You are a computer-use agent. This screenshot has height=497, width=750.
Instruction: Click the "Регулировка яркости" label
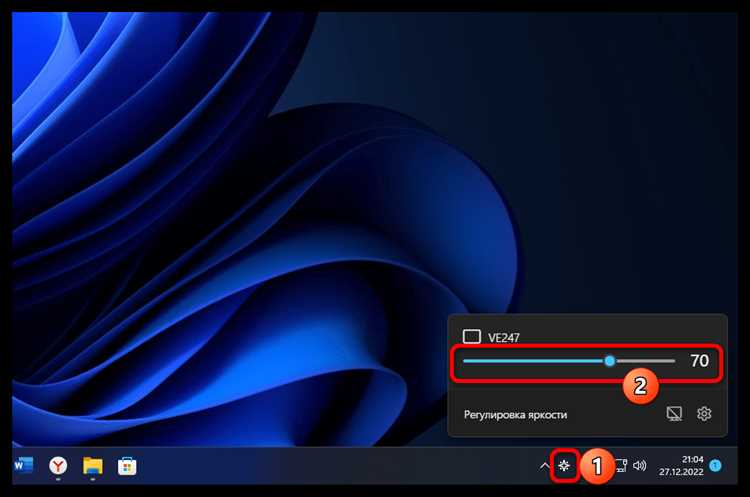point(515,415)
